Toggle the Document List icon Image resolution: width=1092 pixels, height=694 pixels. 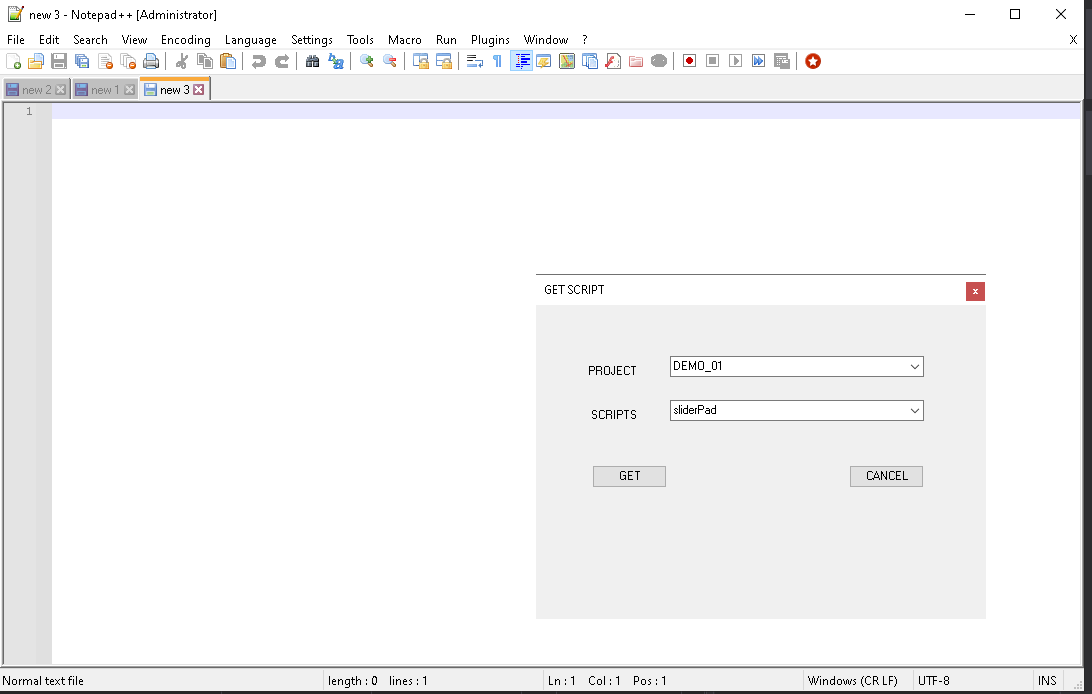point(590,61)
